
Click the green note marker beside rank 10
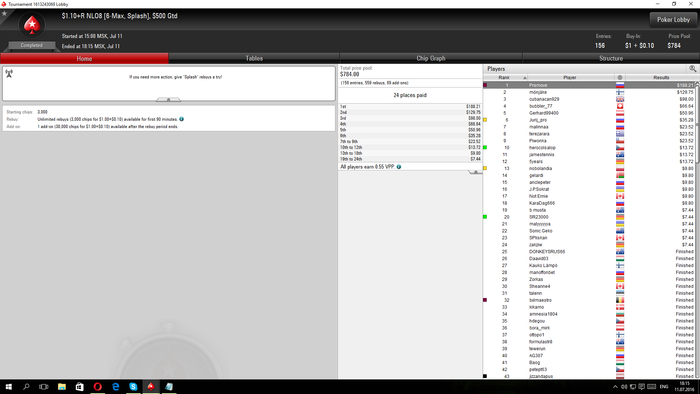coord(485,147)
